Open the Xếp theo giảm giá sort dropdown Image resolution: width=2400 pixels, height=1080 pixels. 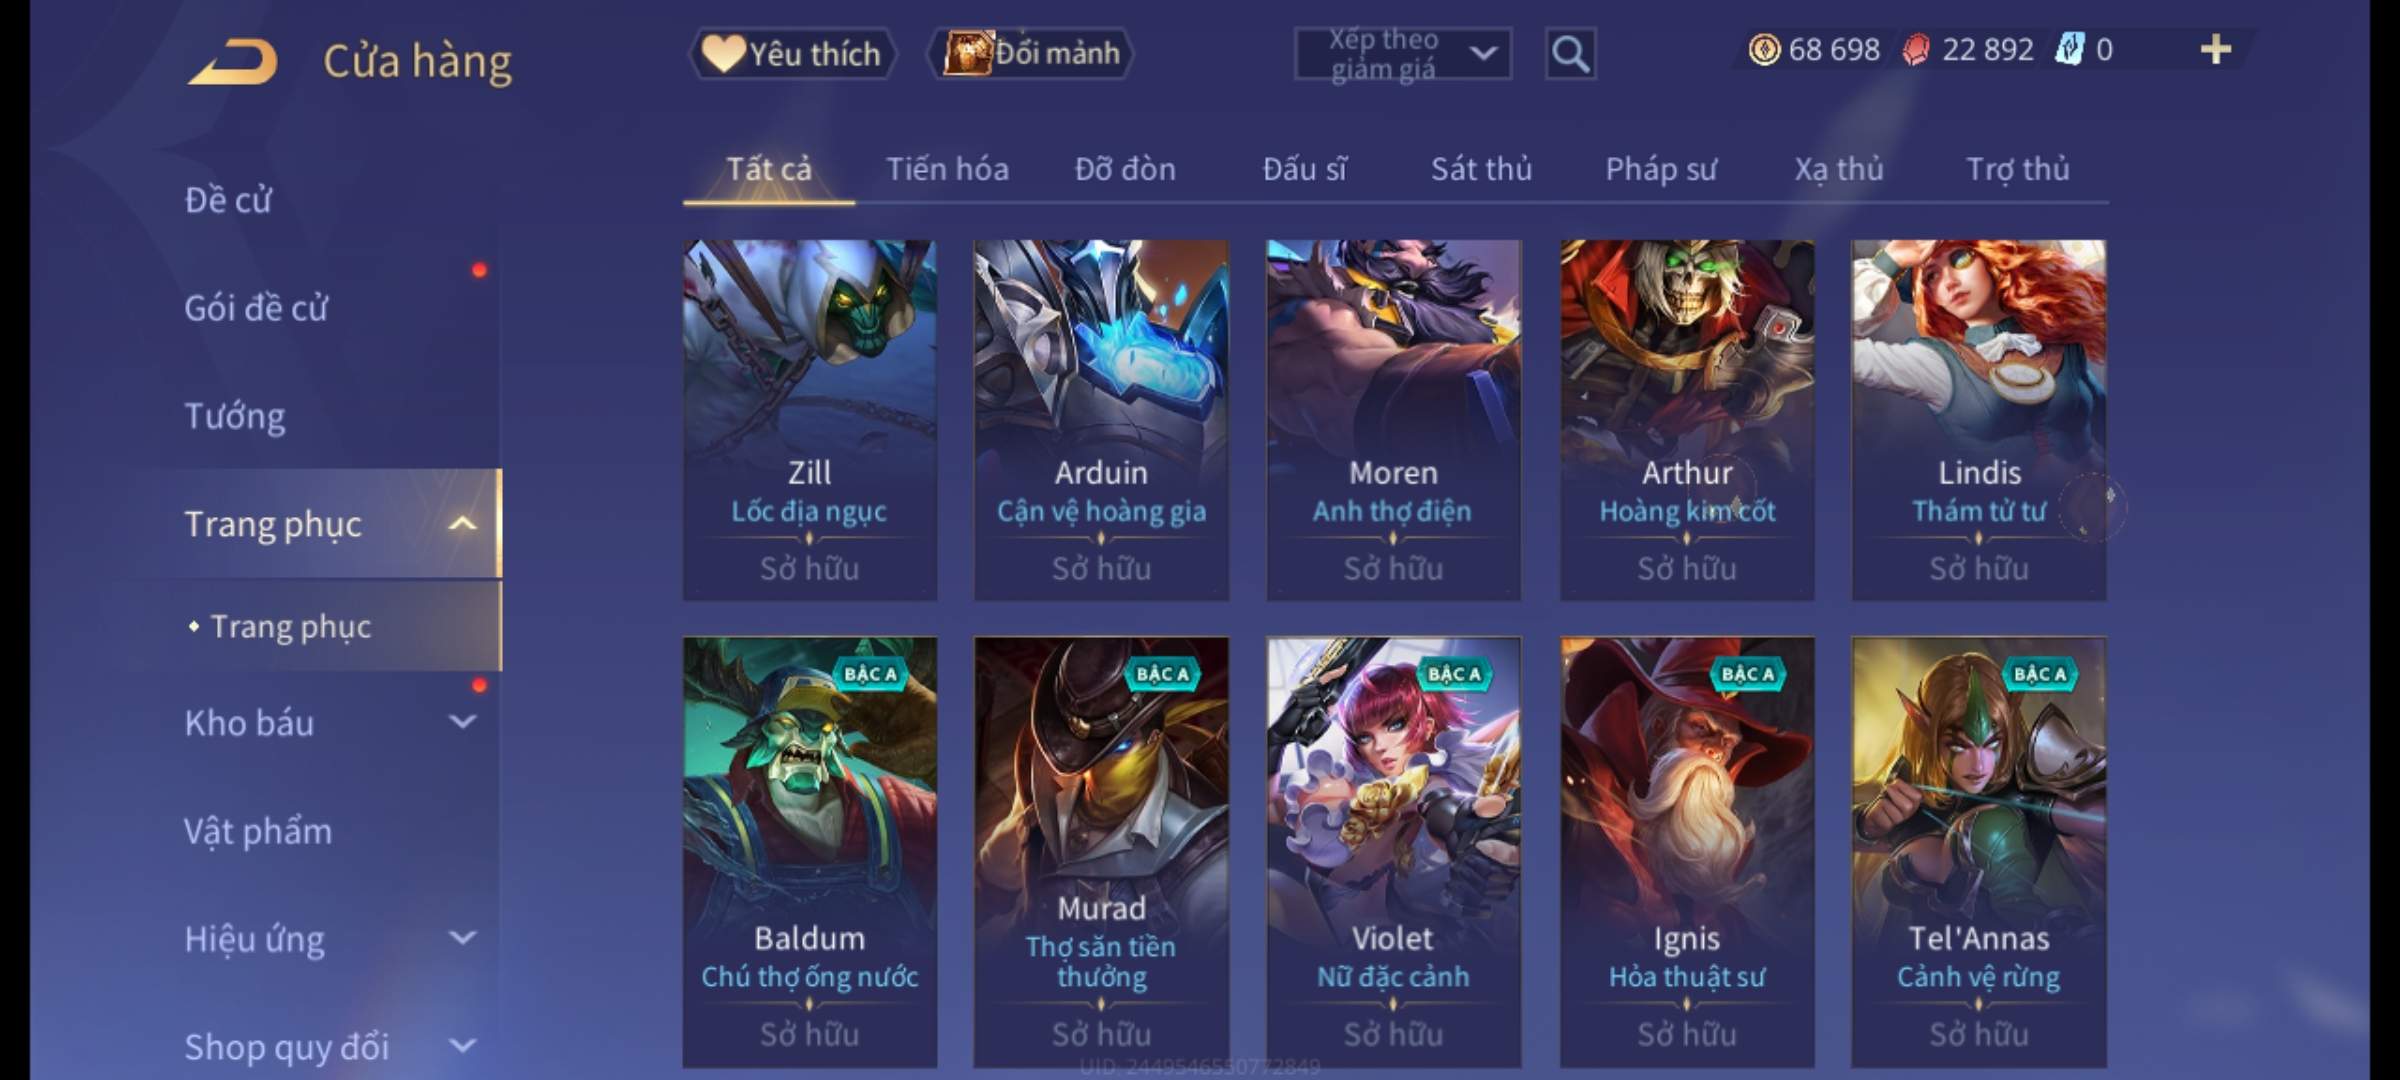tap(1403, 54)
